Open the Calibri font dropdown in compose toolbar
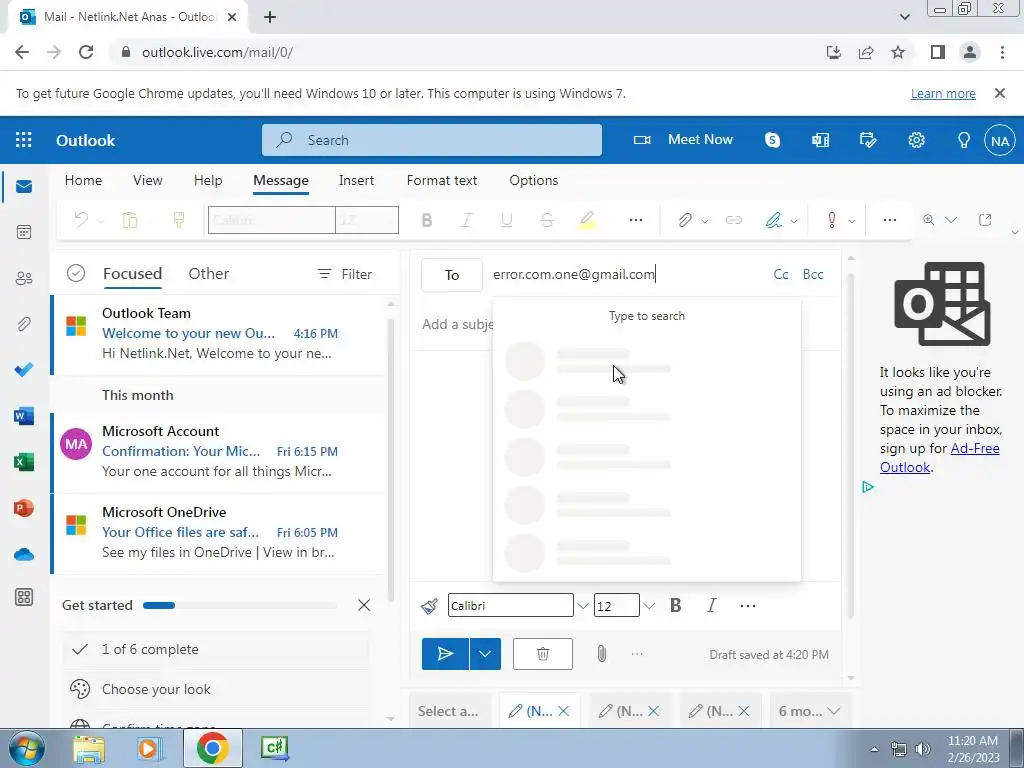The image size is (1024, 768). click(583, 606)
